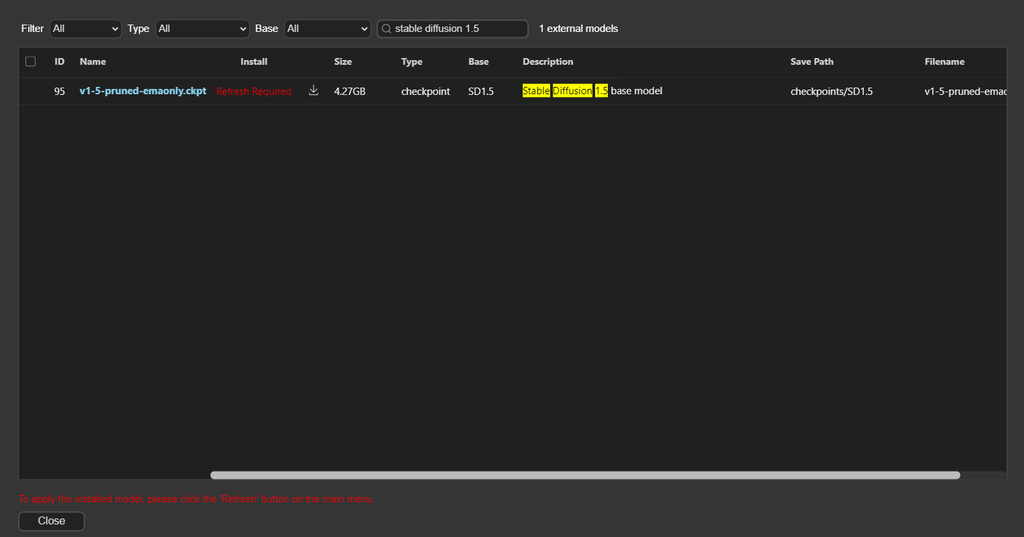Screen dimensions: 1024x537
Task: Click the magnifier icon in the search box
Action: [x=386, y=29]
